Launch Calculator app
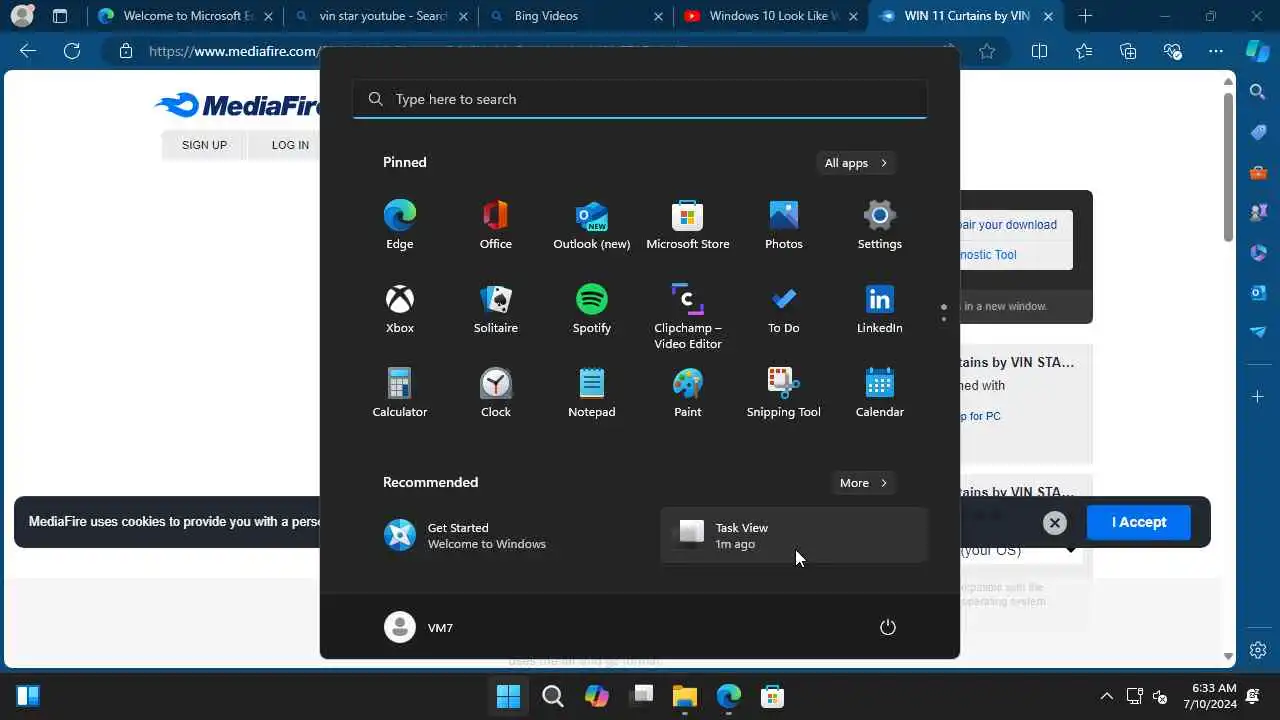 (399, 392)
